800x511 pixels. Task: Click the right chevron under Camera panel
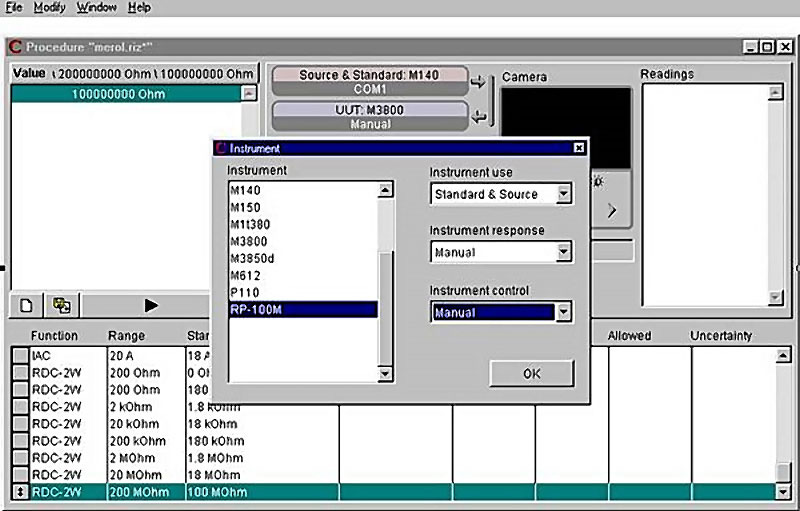(x=611, y=211)
